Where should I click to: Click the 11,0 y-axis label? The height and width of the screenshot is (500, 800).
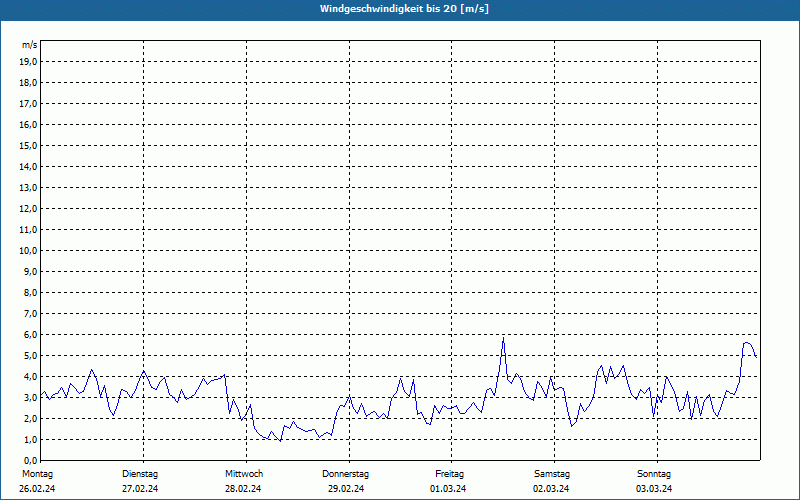click(28, 230)
